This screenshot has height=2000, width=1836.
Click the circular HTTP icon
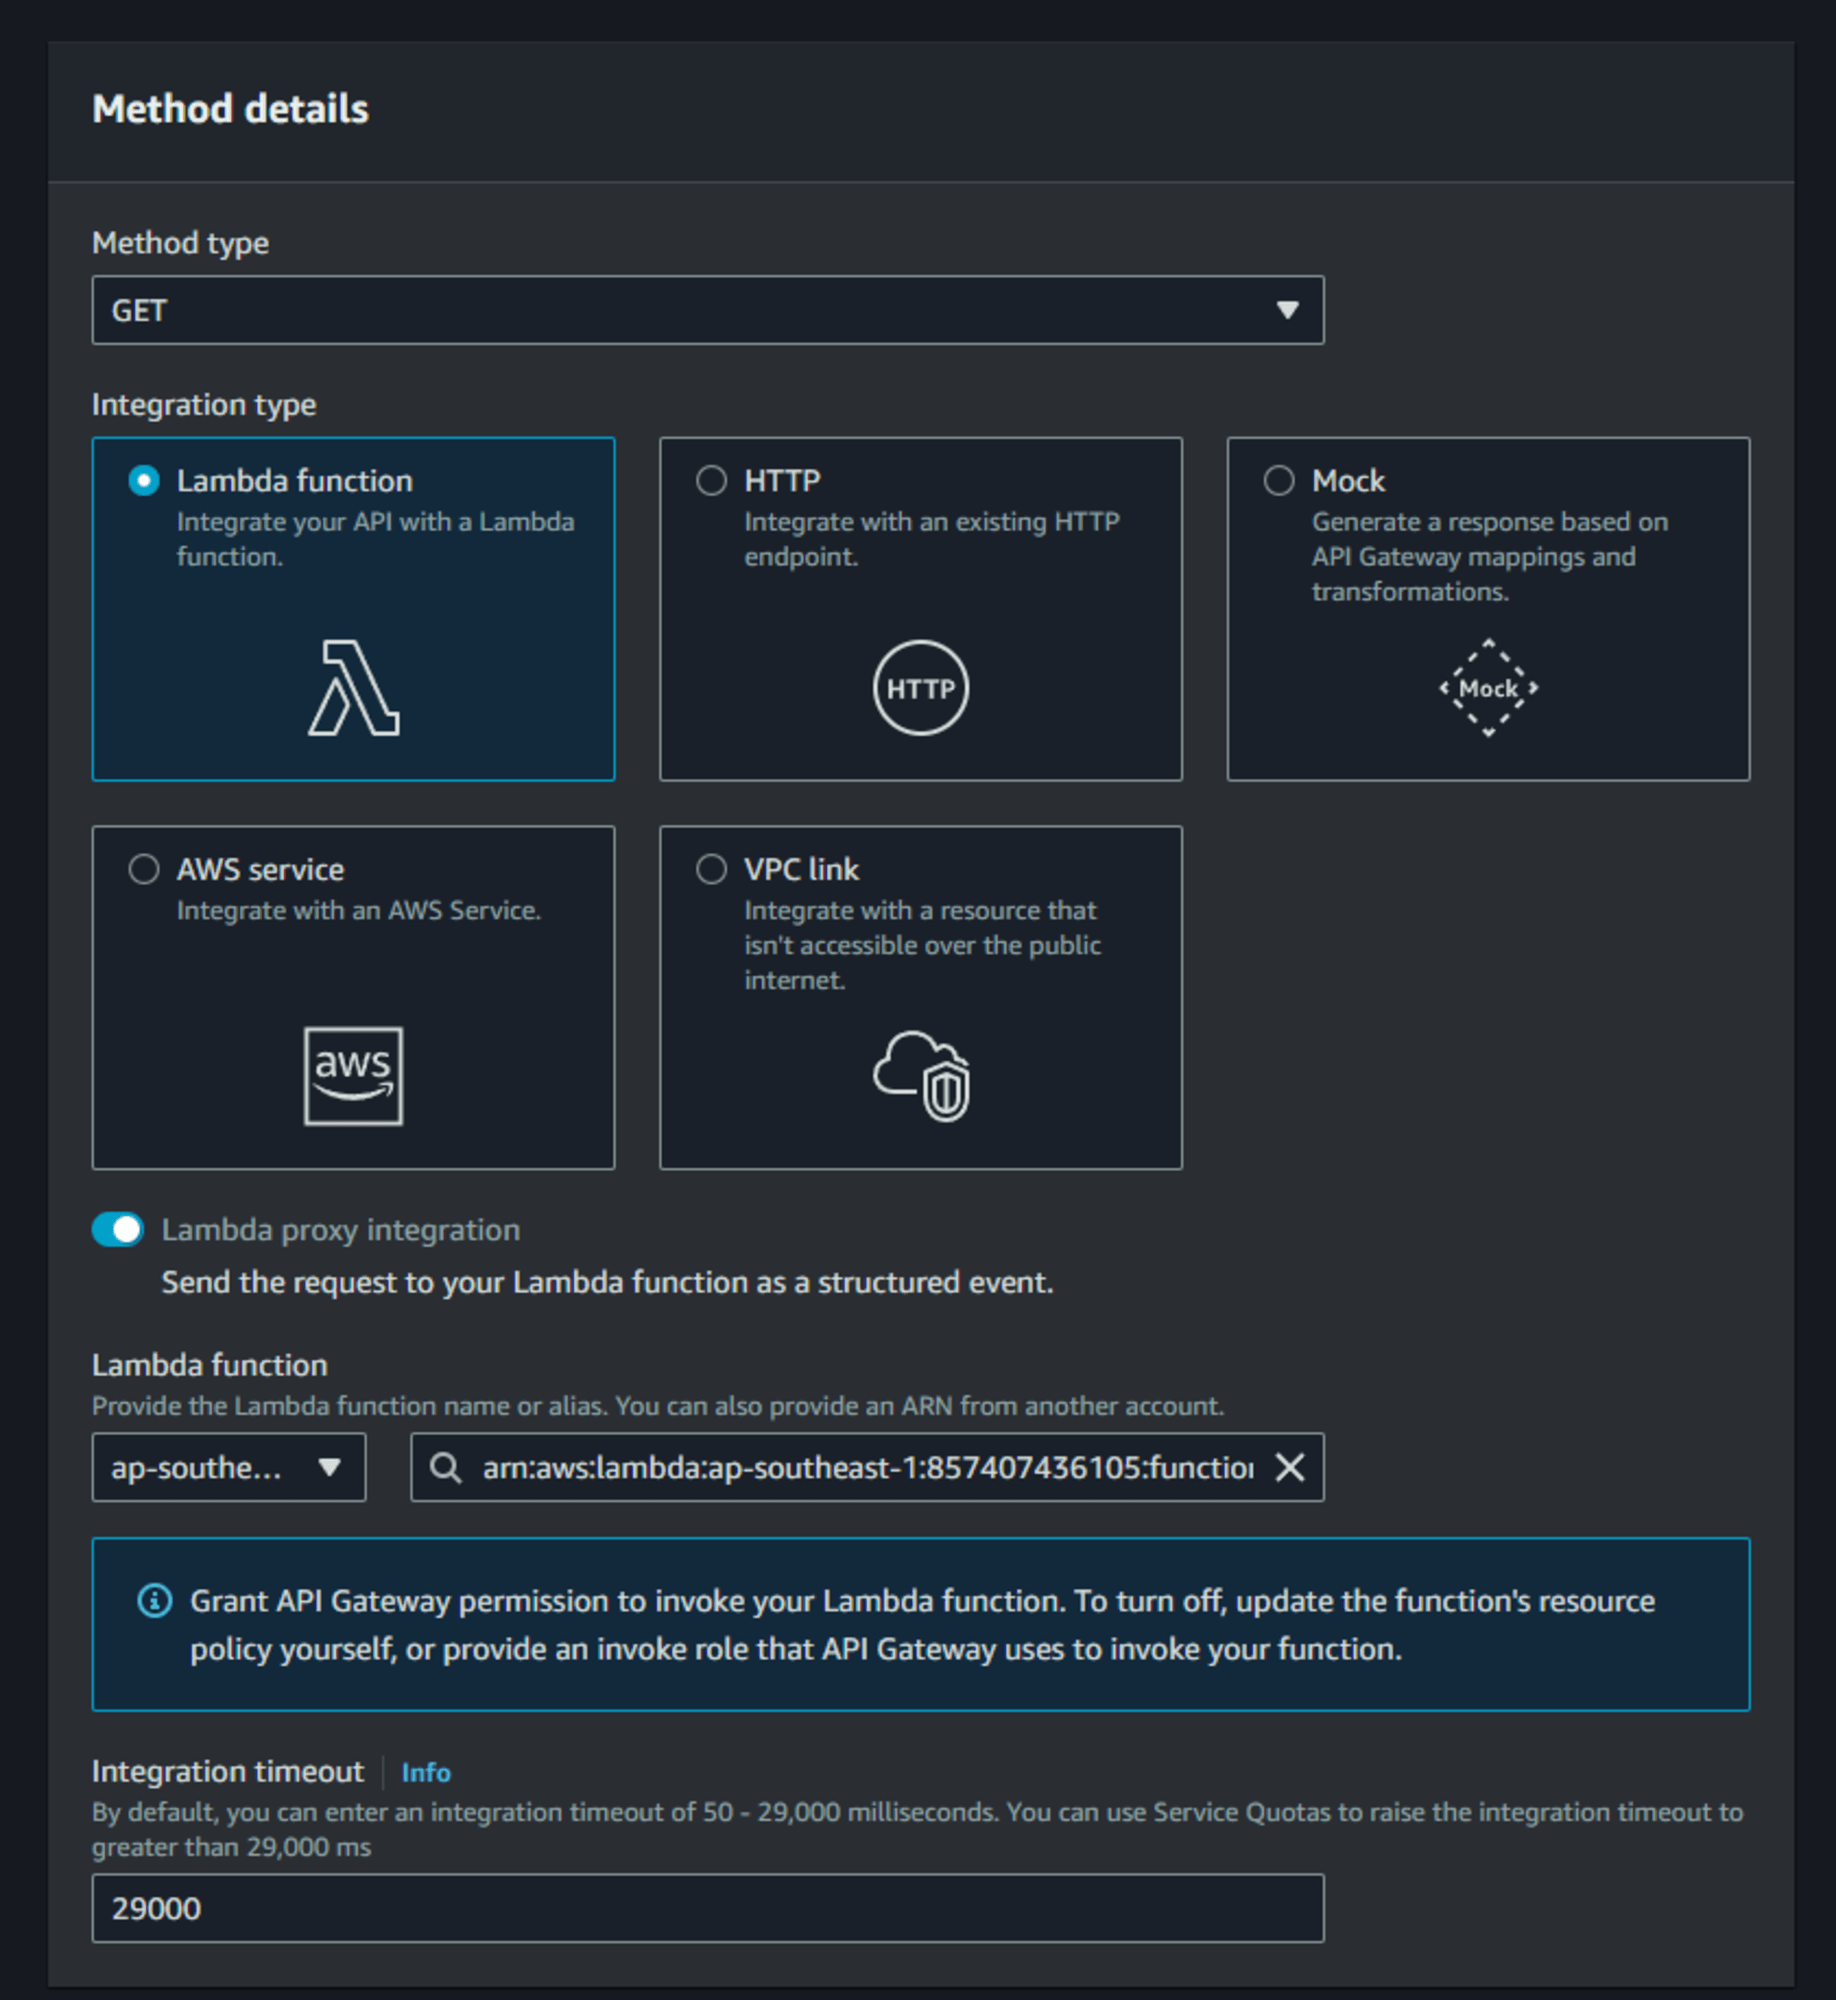point(920,688)
